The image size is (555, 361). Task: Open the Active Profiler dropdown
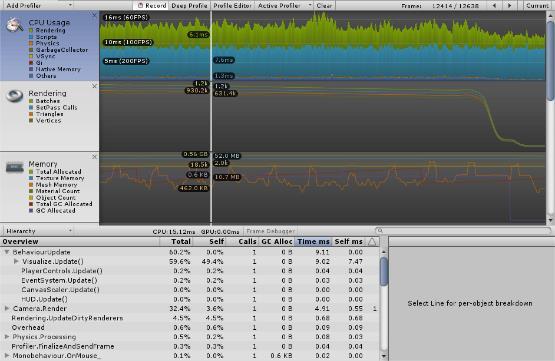click(x=284, y=5)
